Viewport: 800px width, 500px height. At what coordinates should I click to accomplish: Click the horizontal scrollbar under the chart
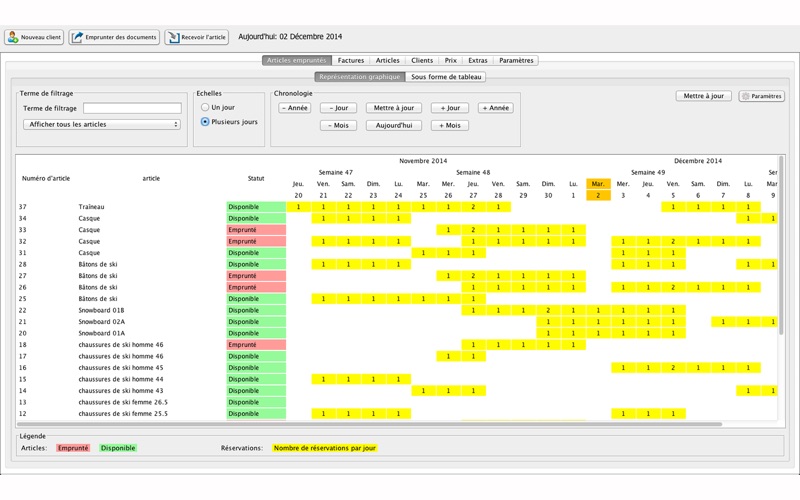pos(370,424)
